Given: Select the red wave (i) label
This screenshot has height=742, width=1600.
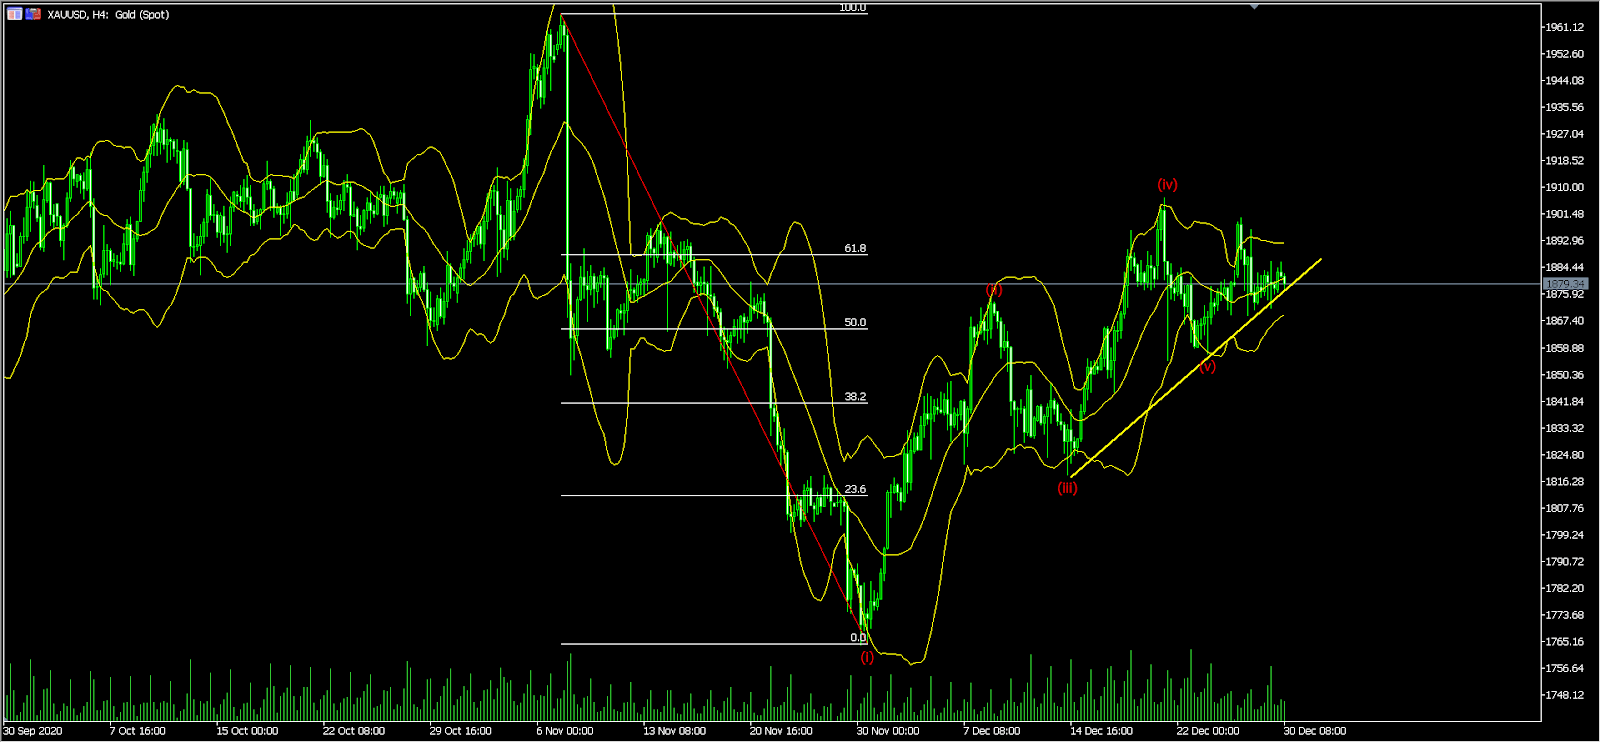Looking at the screenshot, I should click(867, 657).
